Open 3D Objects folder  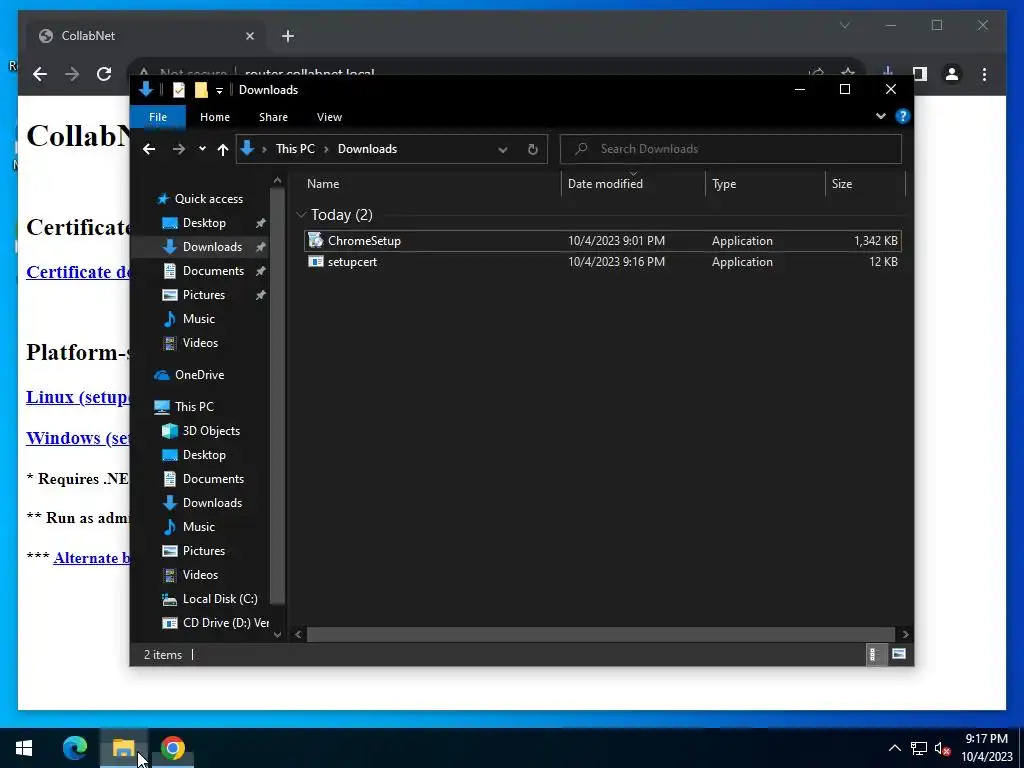coord(211,430)
